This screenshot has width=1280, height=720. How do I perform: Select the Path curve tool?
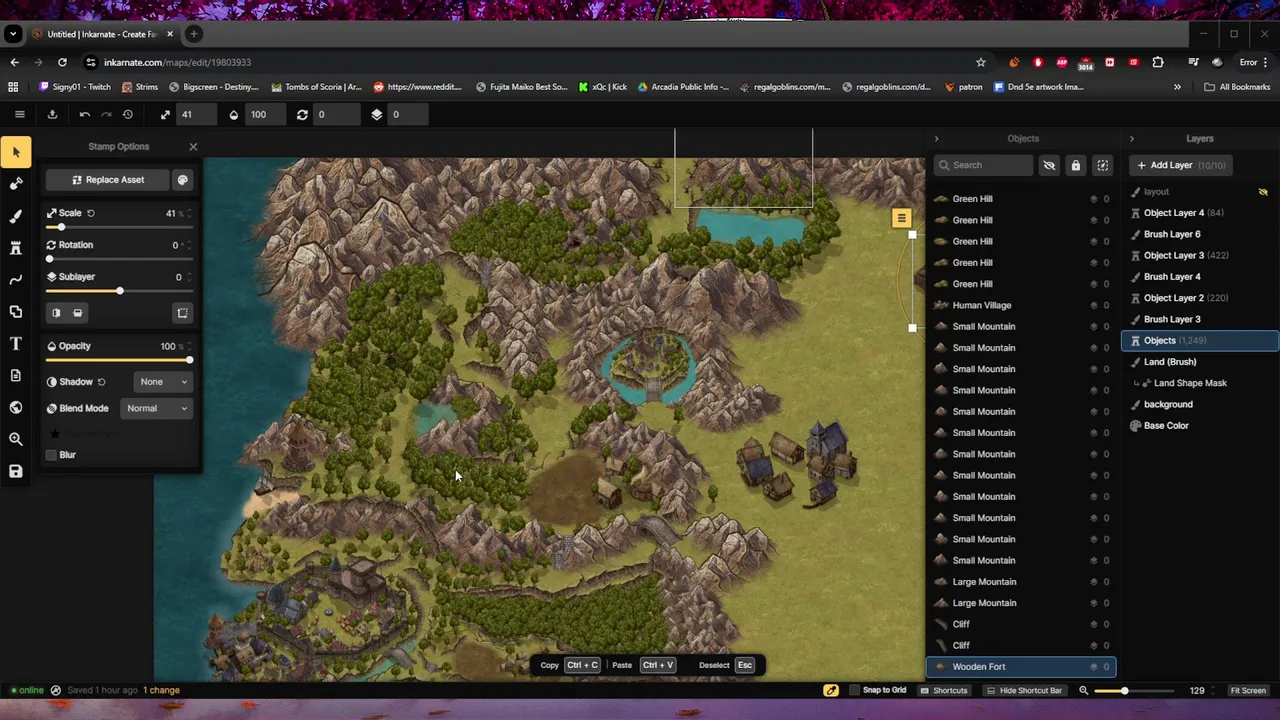pos(16,280)
